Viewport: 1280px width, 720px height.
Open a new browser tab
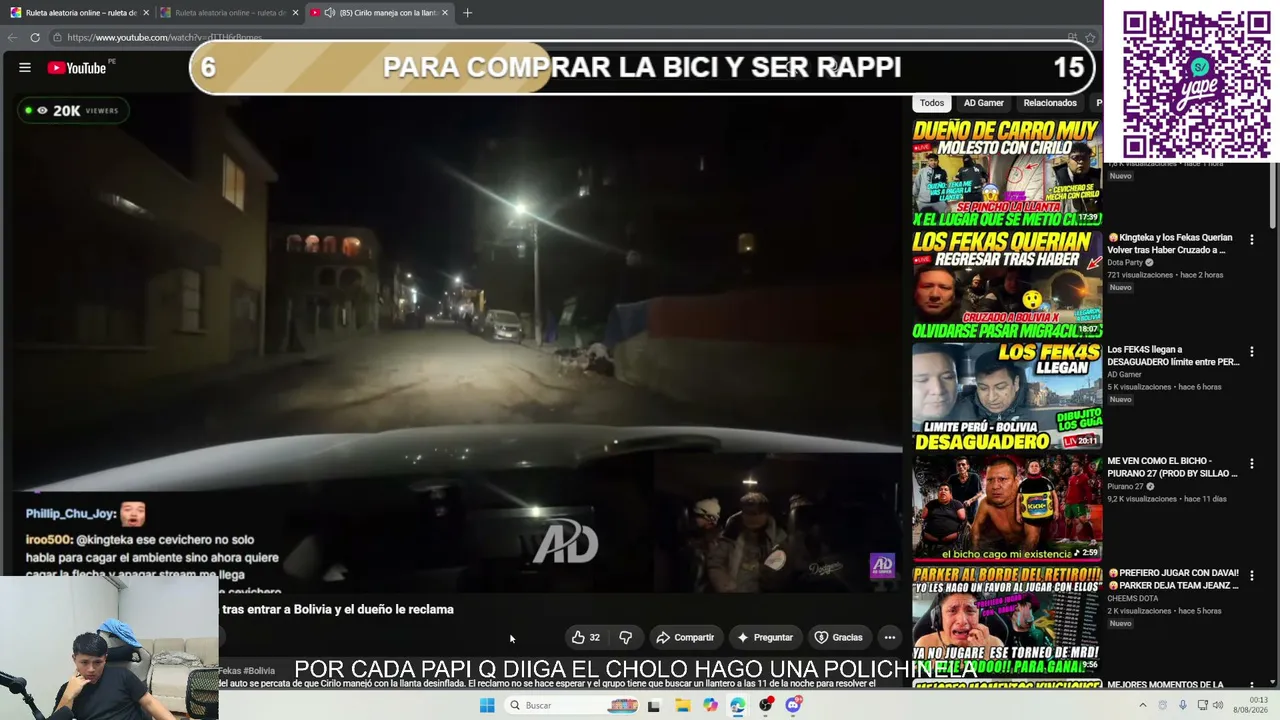tap(467, 13)
